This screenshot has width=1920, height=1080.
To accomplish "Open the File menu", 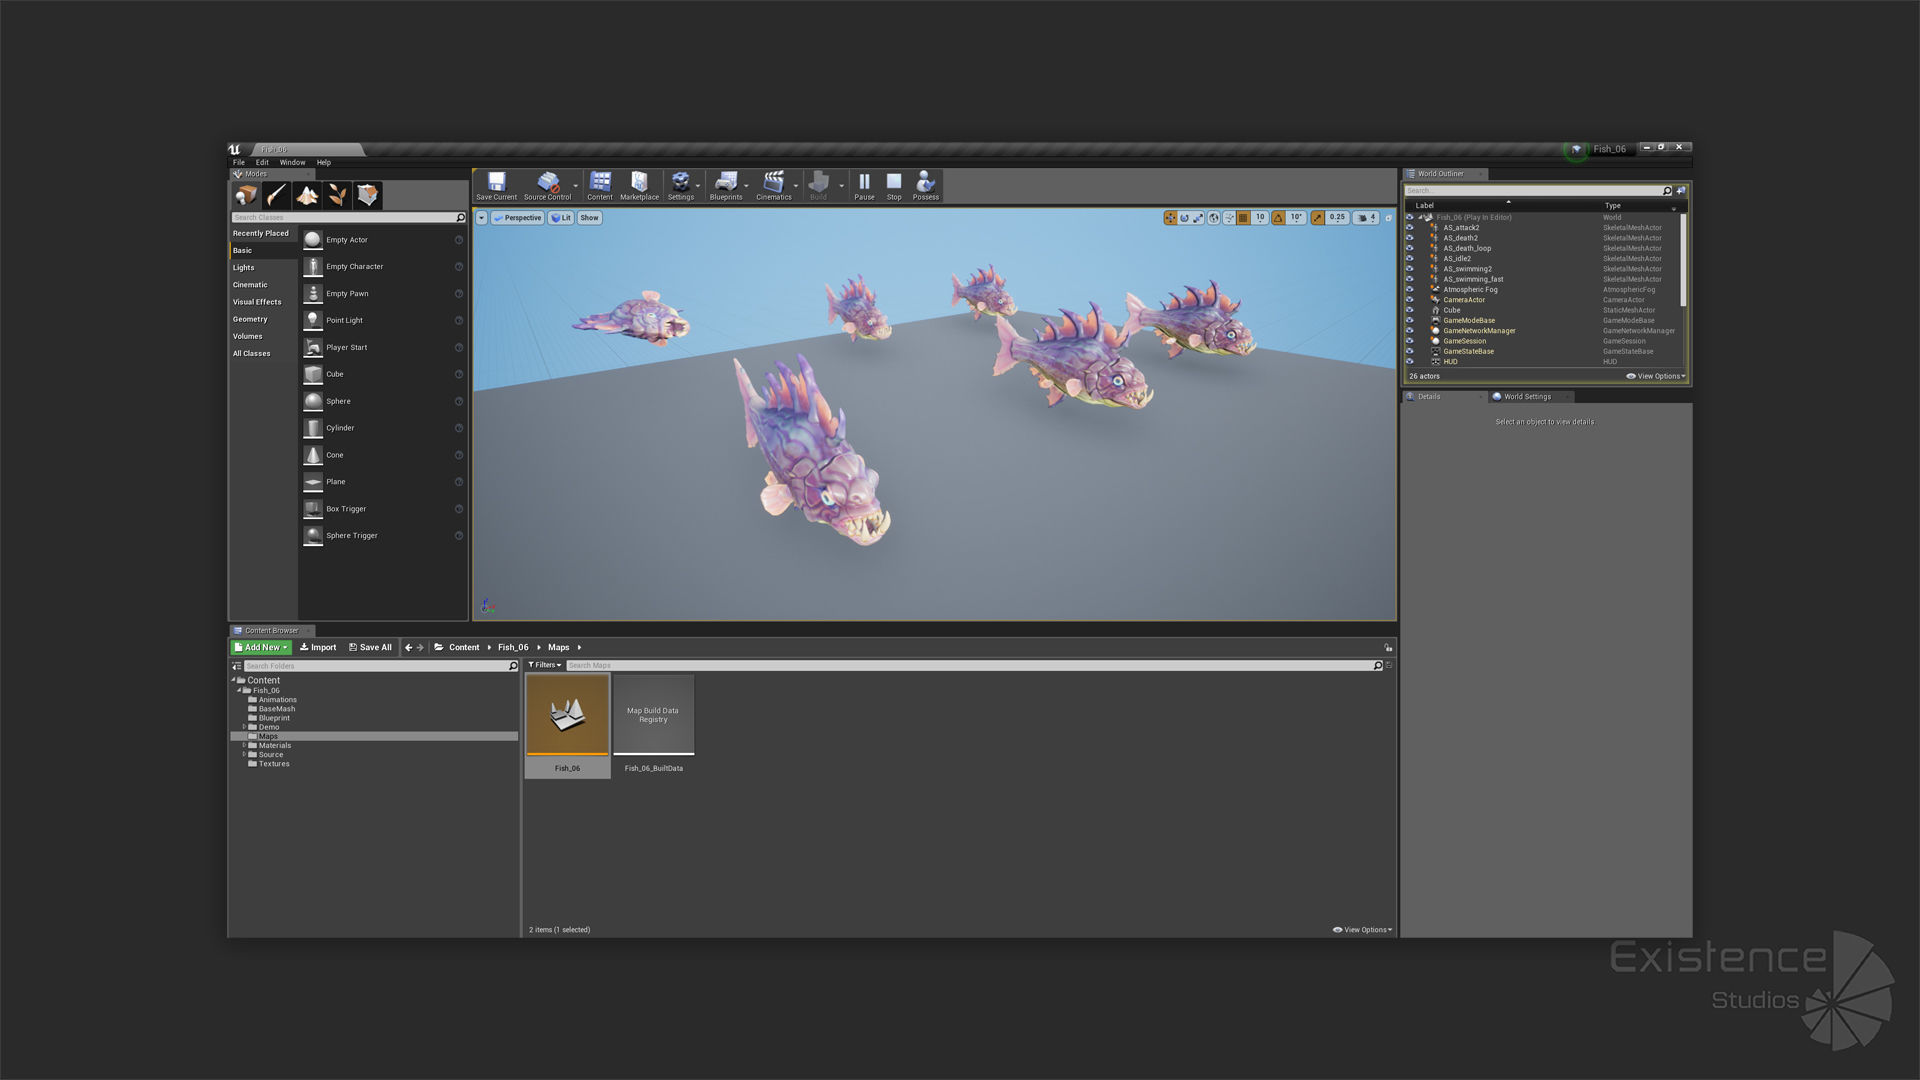I will pos(239,162).
